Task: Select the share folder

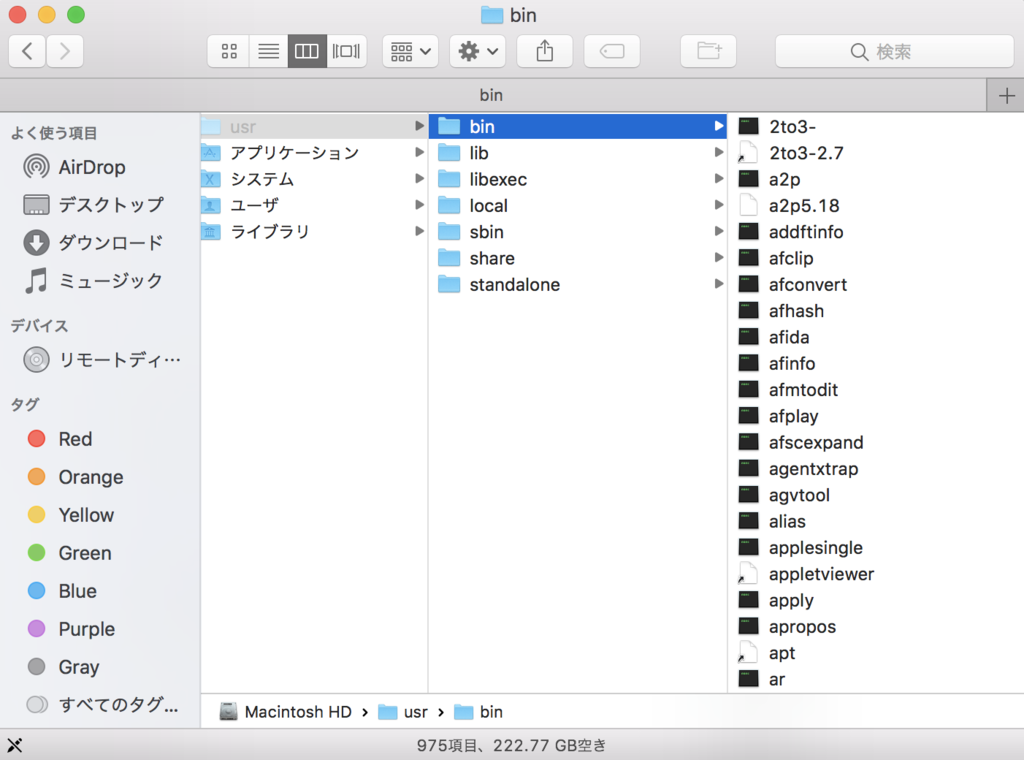Action: coord(578,258)
